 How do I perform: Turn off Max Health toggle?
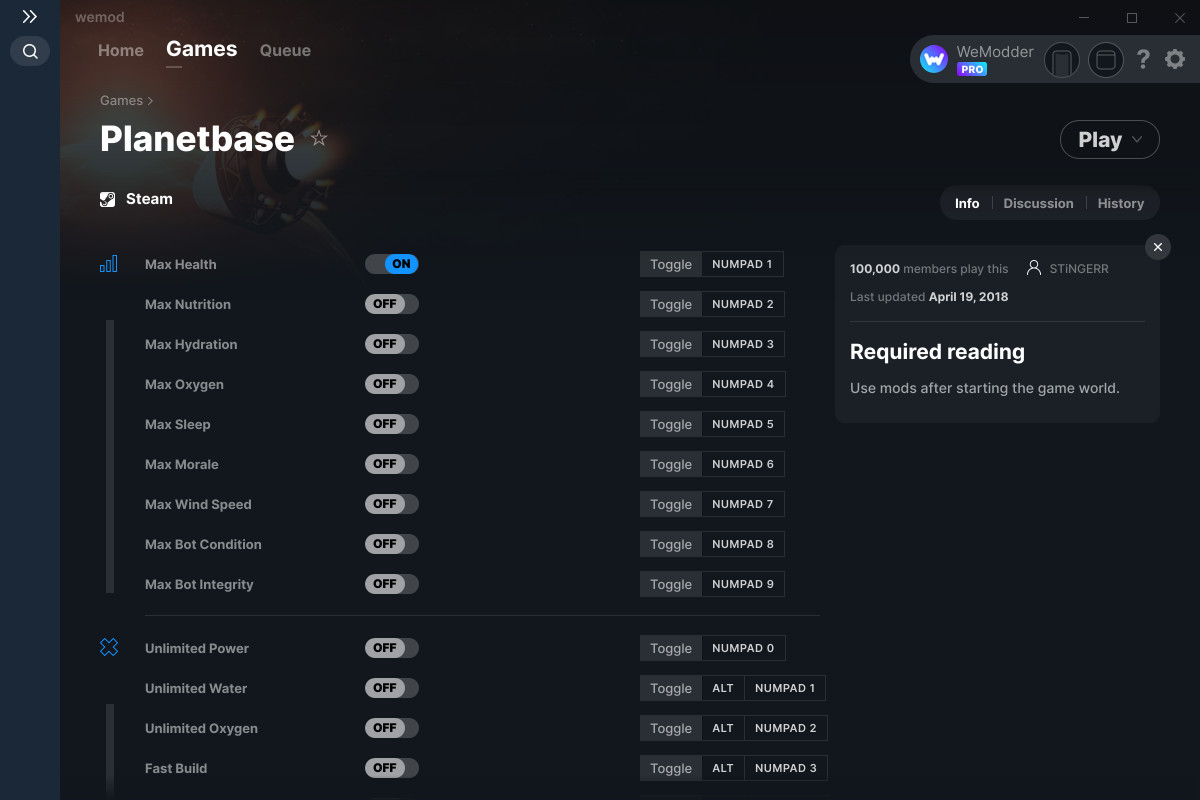pyautogui.click(x=392, y=264)
